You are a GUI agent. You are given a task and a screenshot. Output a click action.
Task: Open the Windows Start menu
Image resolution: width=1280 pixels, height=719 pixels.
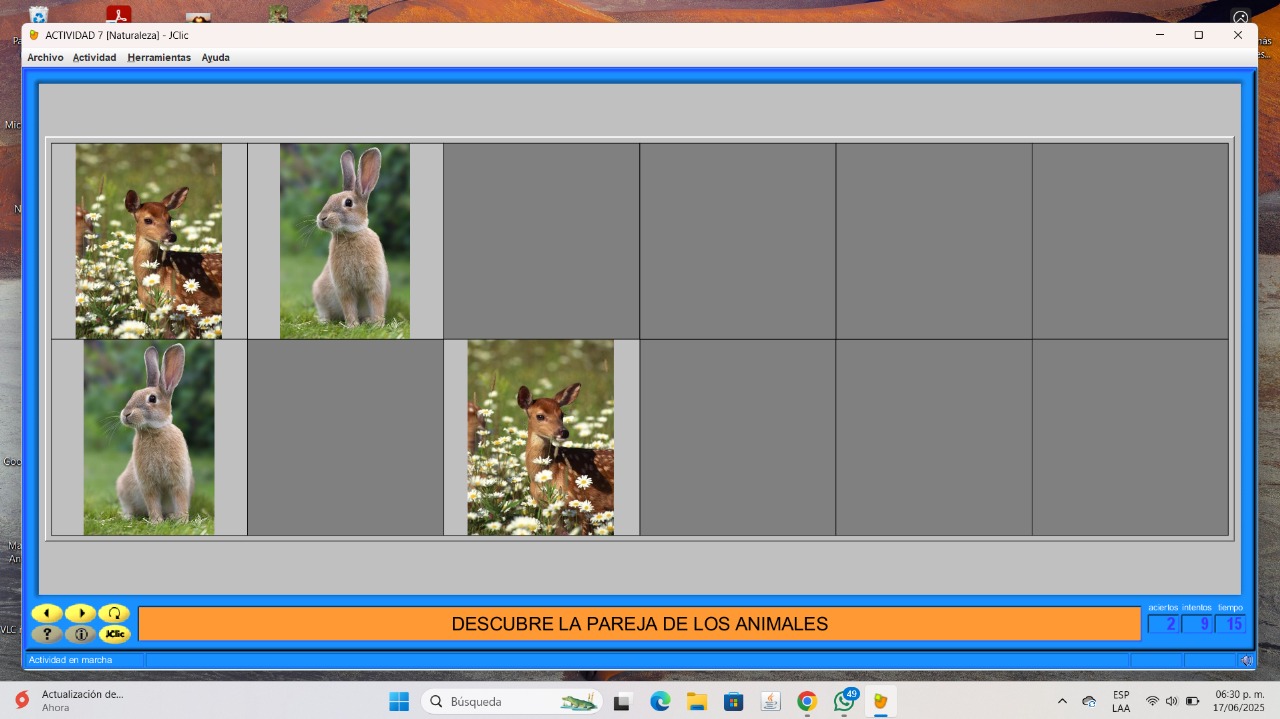coord(399,702)
